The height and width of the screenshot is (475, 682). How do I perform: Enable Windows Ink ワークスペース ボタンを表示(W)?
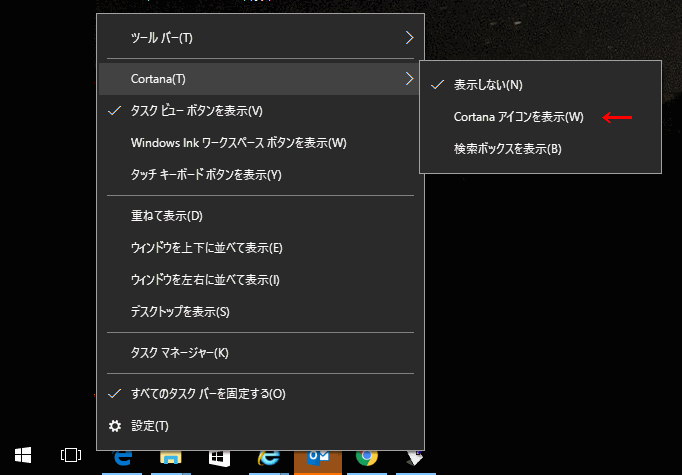pyautogui.click(x=261, y=143)
